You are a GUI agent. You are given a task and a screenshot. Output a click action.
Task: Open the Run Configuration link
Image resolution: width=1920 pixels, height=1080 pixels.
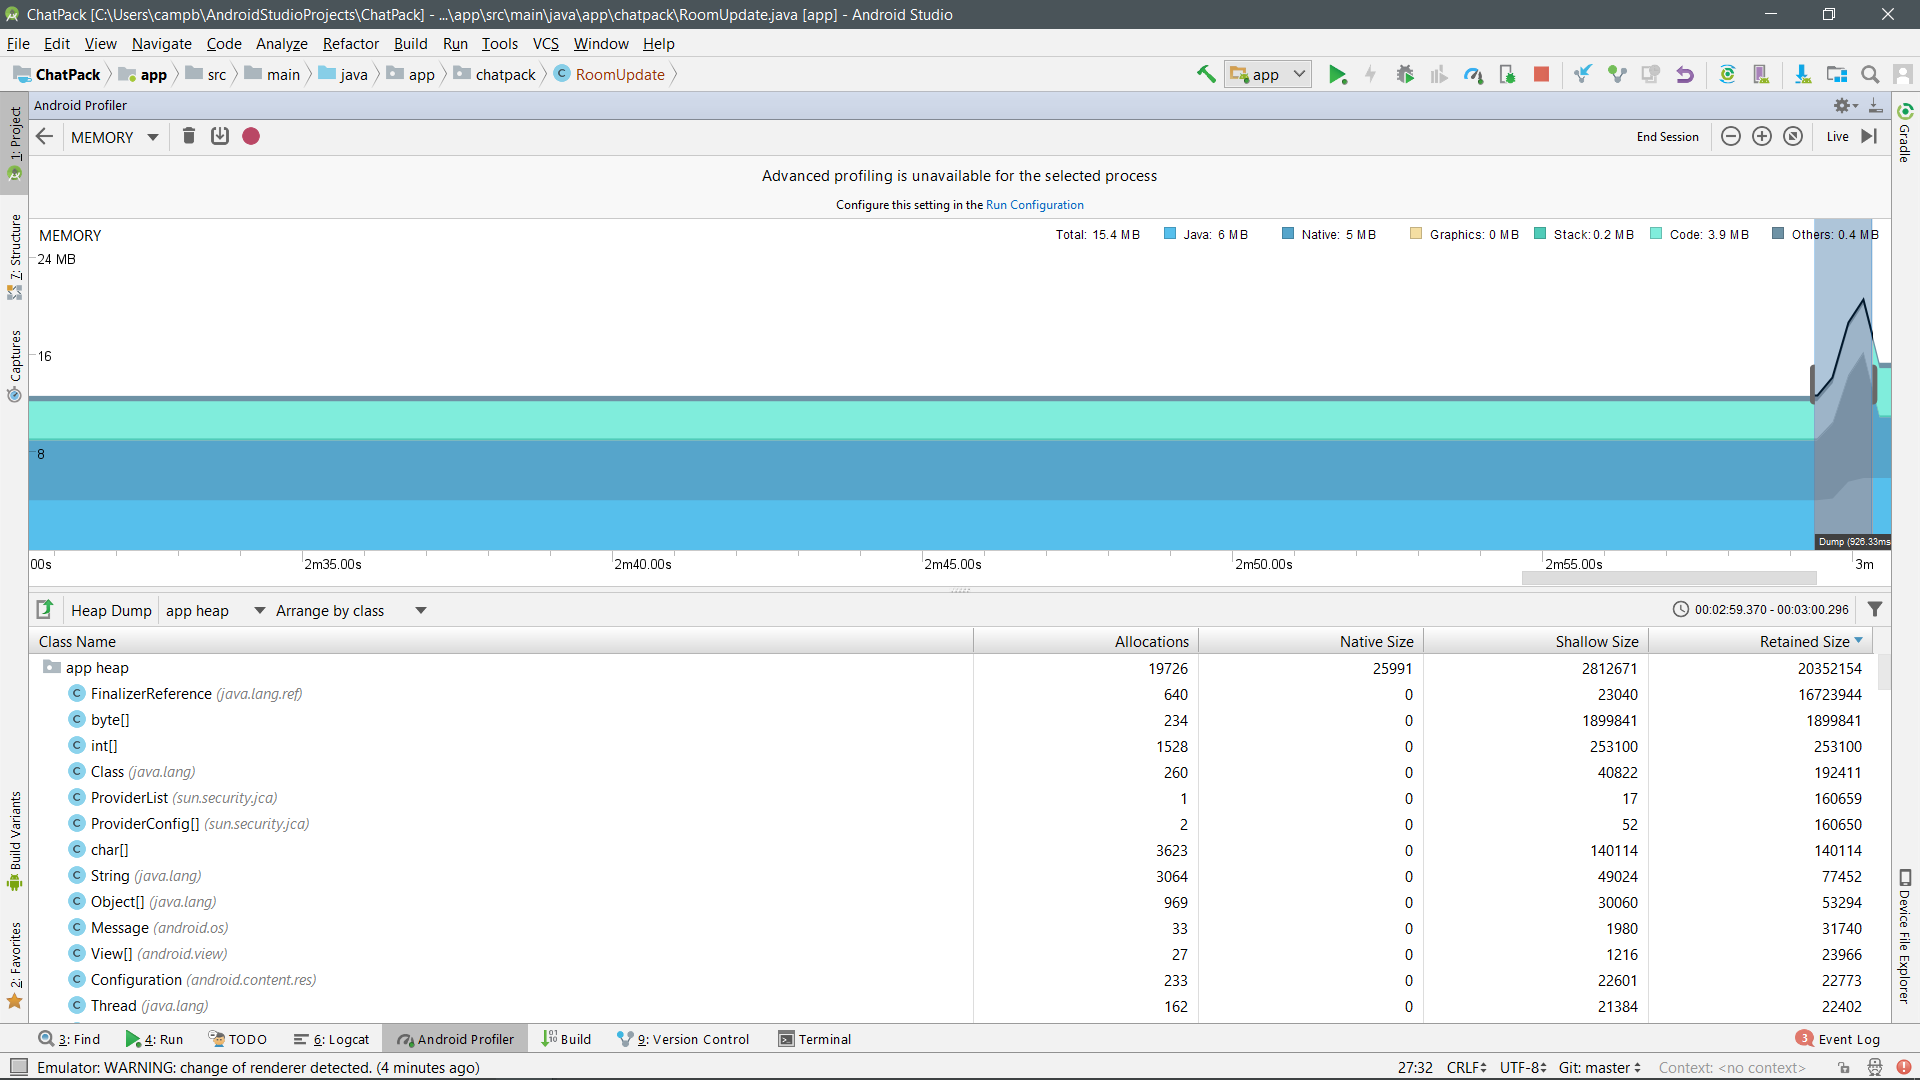pos(1034,205)
